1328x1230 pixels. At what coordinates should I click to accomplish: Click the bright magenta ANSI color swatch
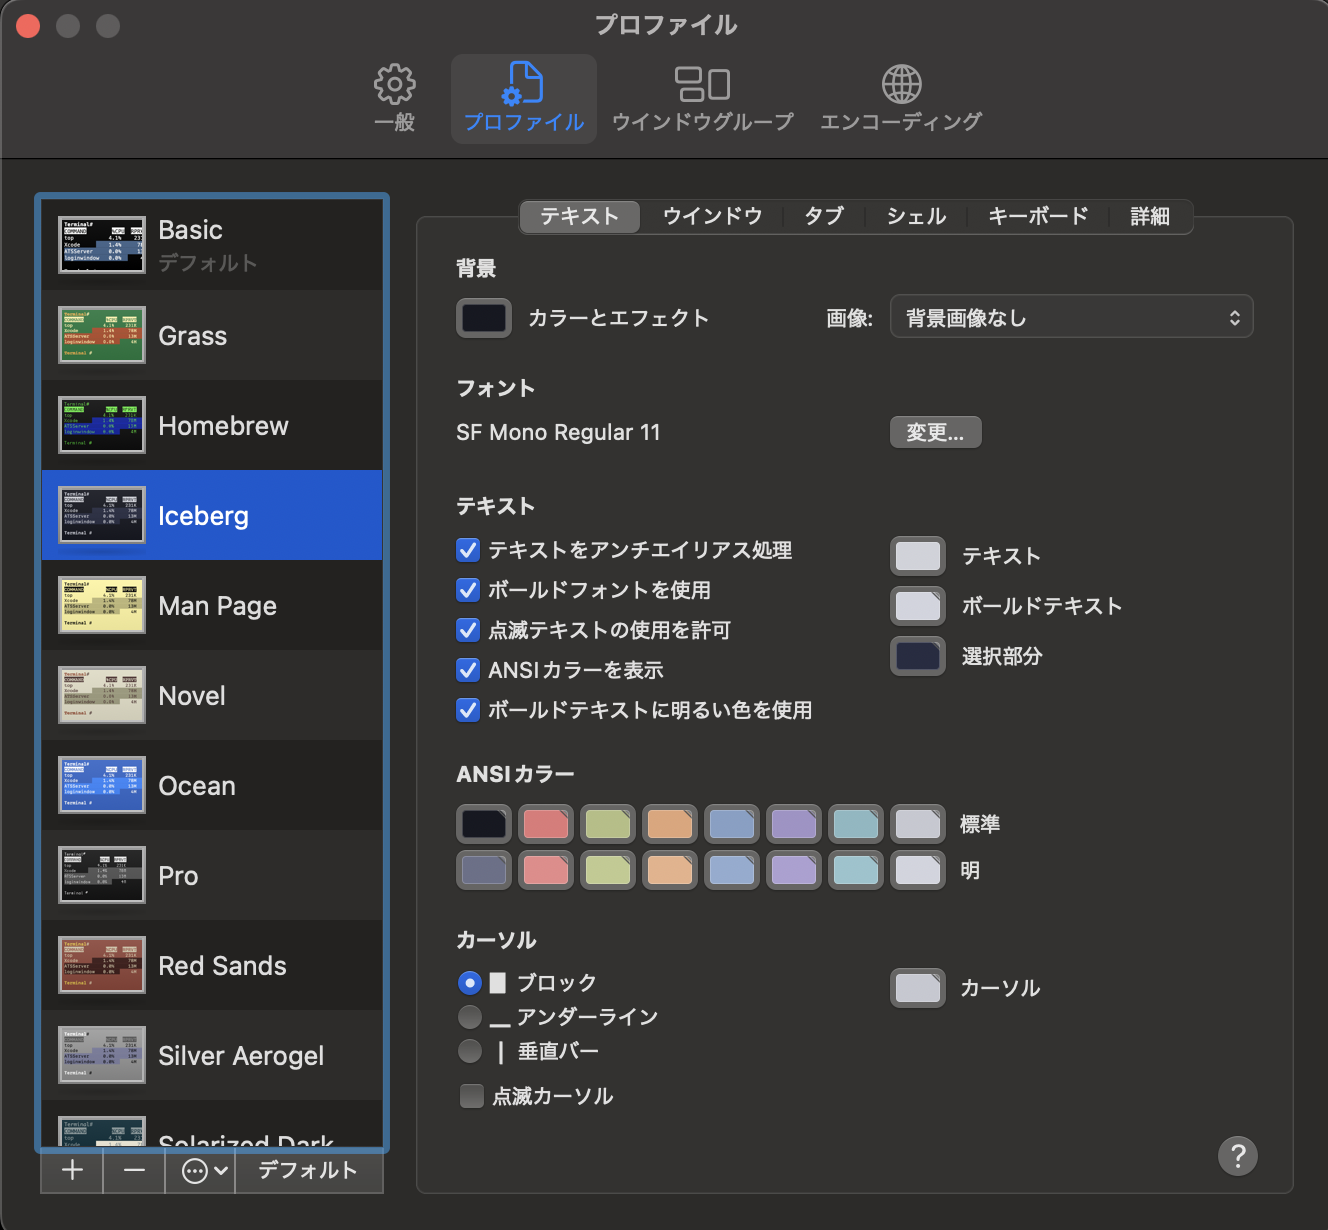tap(794, 870)
